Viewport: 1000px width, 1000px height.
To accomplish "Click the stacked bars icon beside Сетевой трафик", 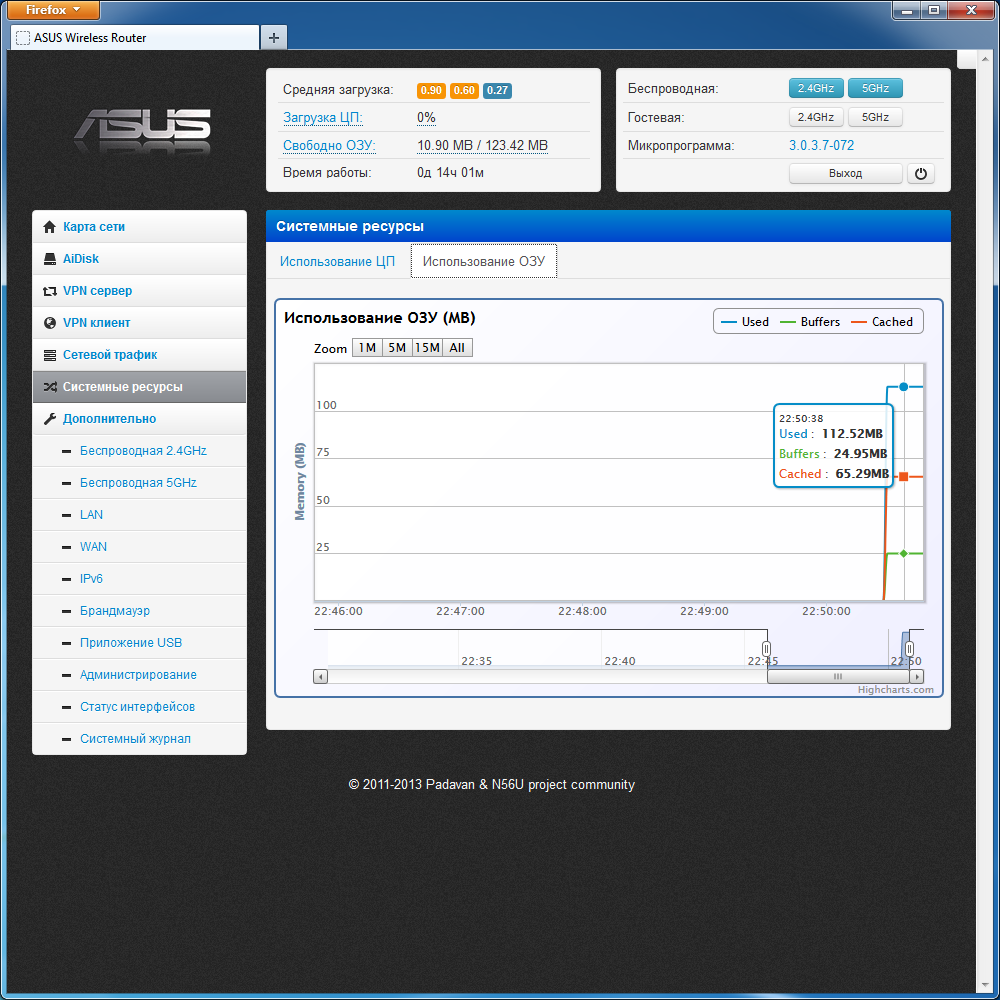I will (49, 355).
